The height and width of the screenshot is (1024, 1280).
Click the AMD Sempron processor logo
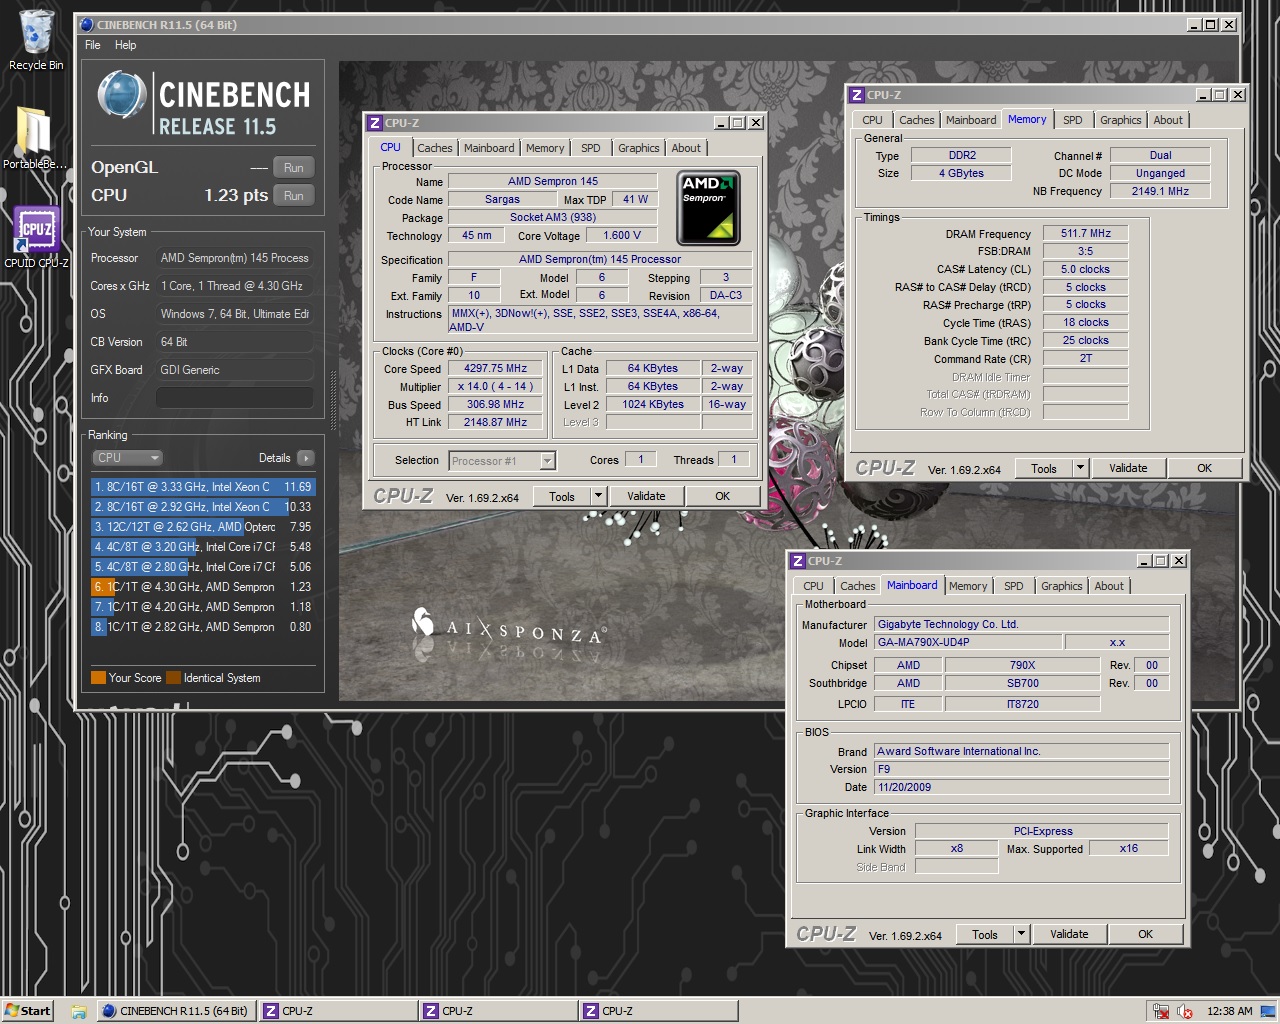708,208
